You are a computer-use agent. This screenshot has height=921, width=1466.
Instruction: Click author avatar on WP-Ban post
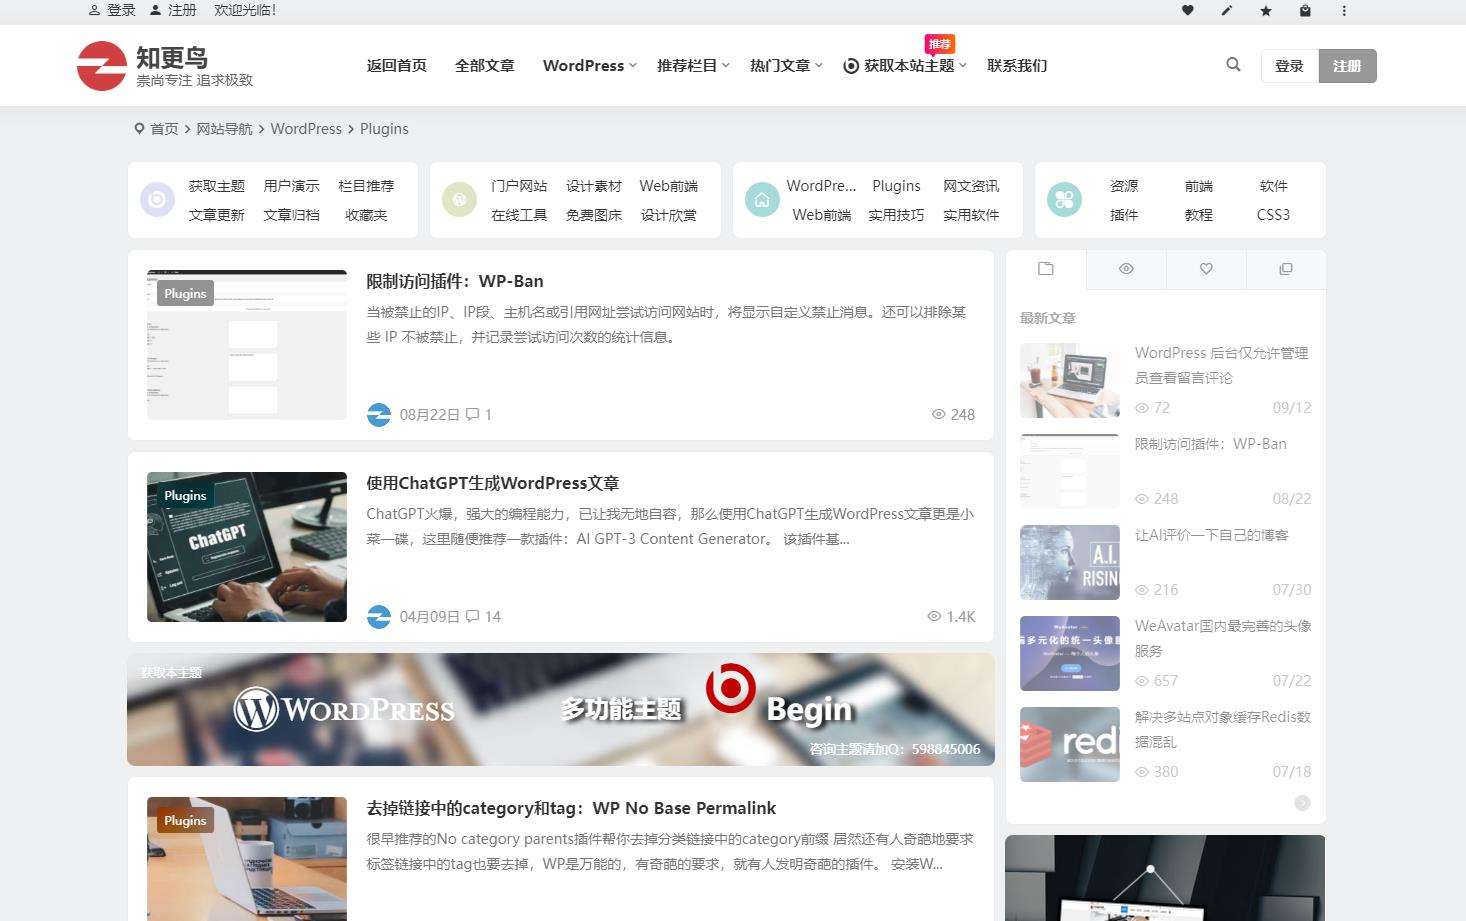[x=379, y=414]
